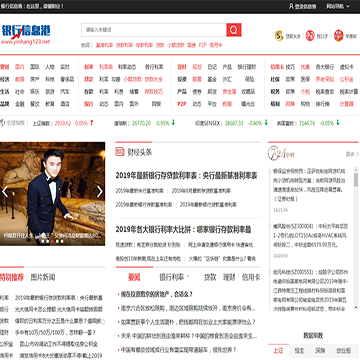Click the user icon beside 登录
The height and width of the screenshot is (360, 360).
291,6
